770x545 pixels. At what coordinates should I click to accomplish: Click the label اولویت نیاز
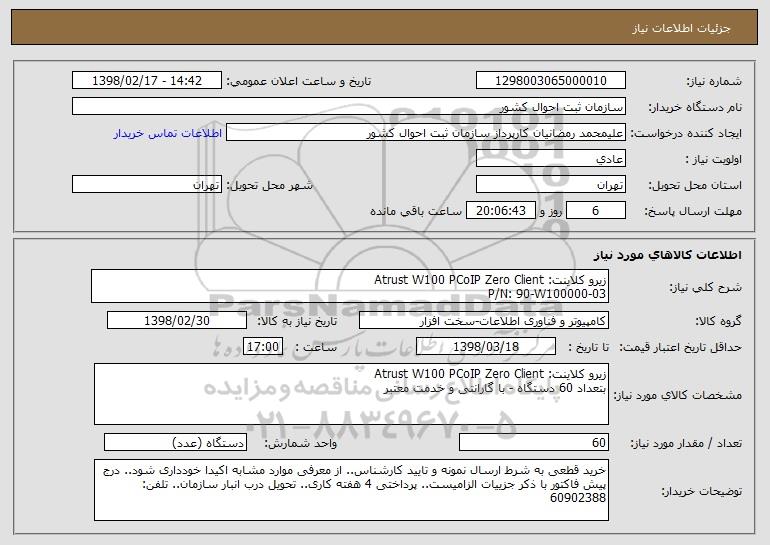click(714, 160)
